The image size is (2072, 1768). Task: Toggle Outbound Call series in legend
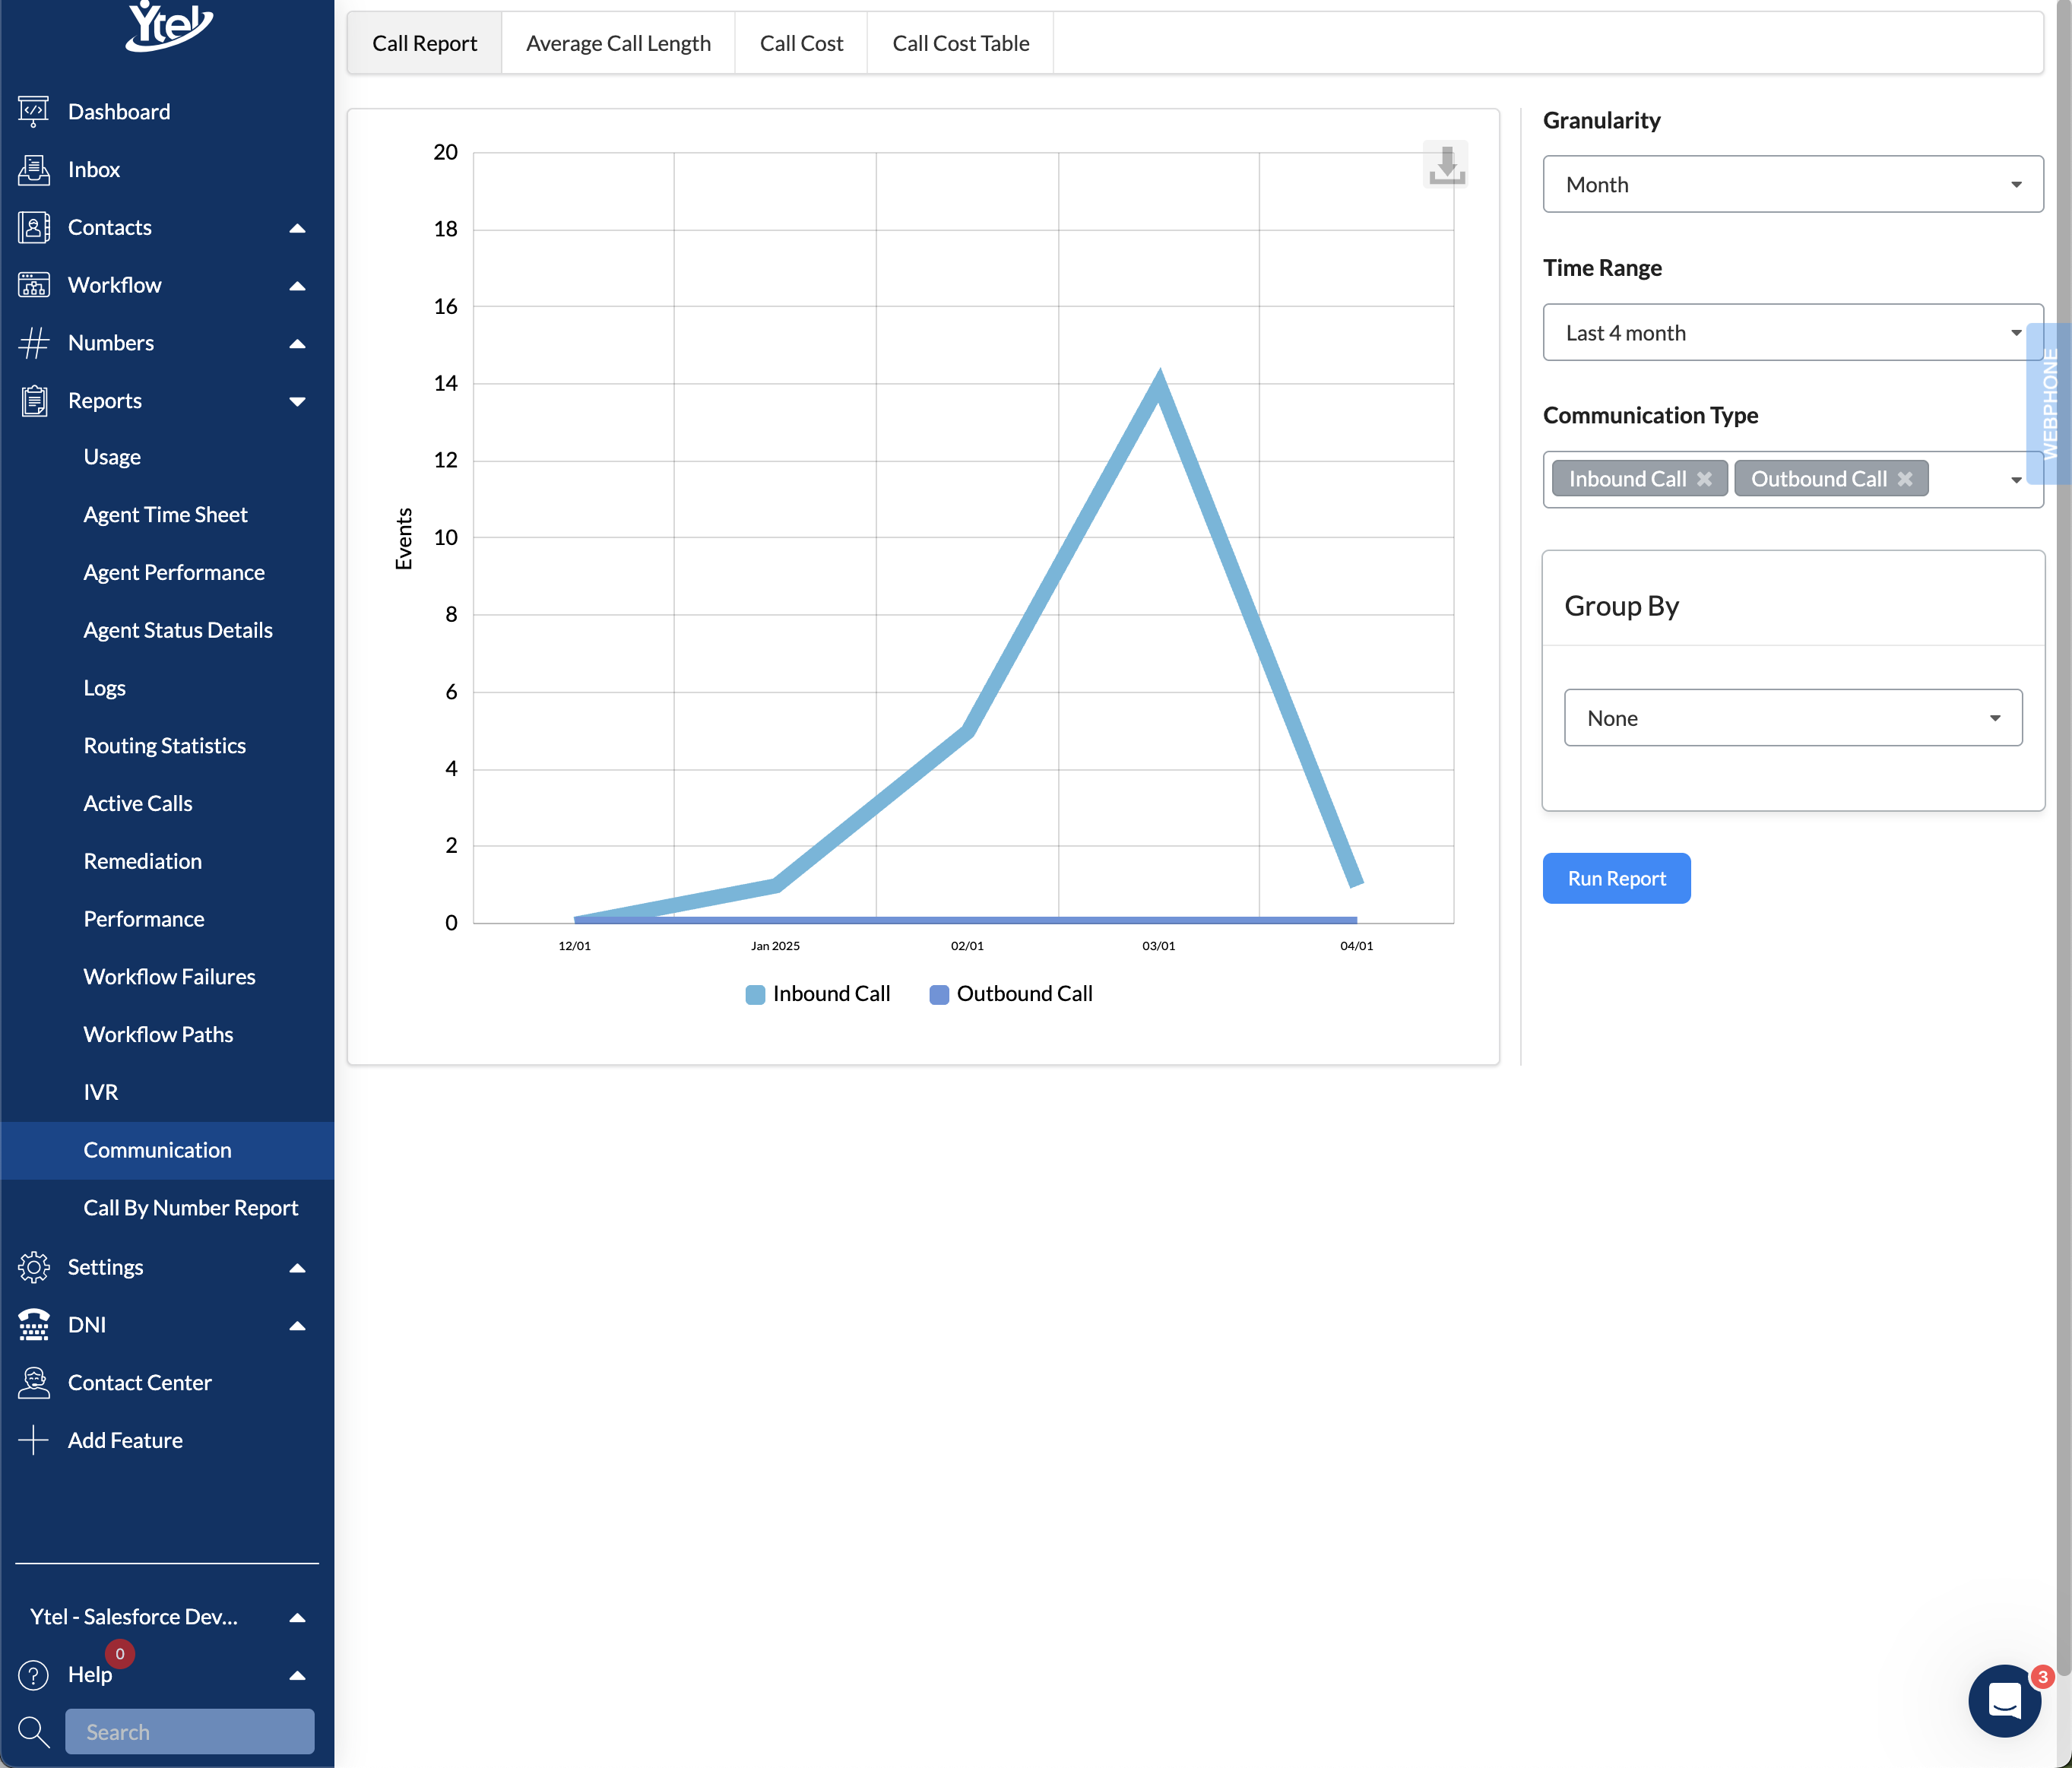1011,994
